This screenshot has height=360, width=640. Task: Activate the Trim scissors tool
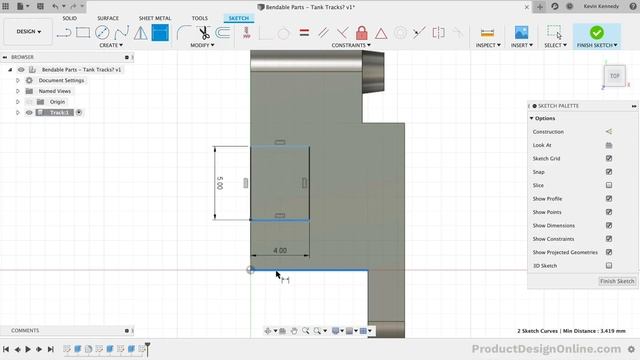(x=203, y=33)
